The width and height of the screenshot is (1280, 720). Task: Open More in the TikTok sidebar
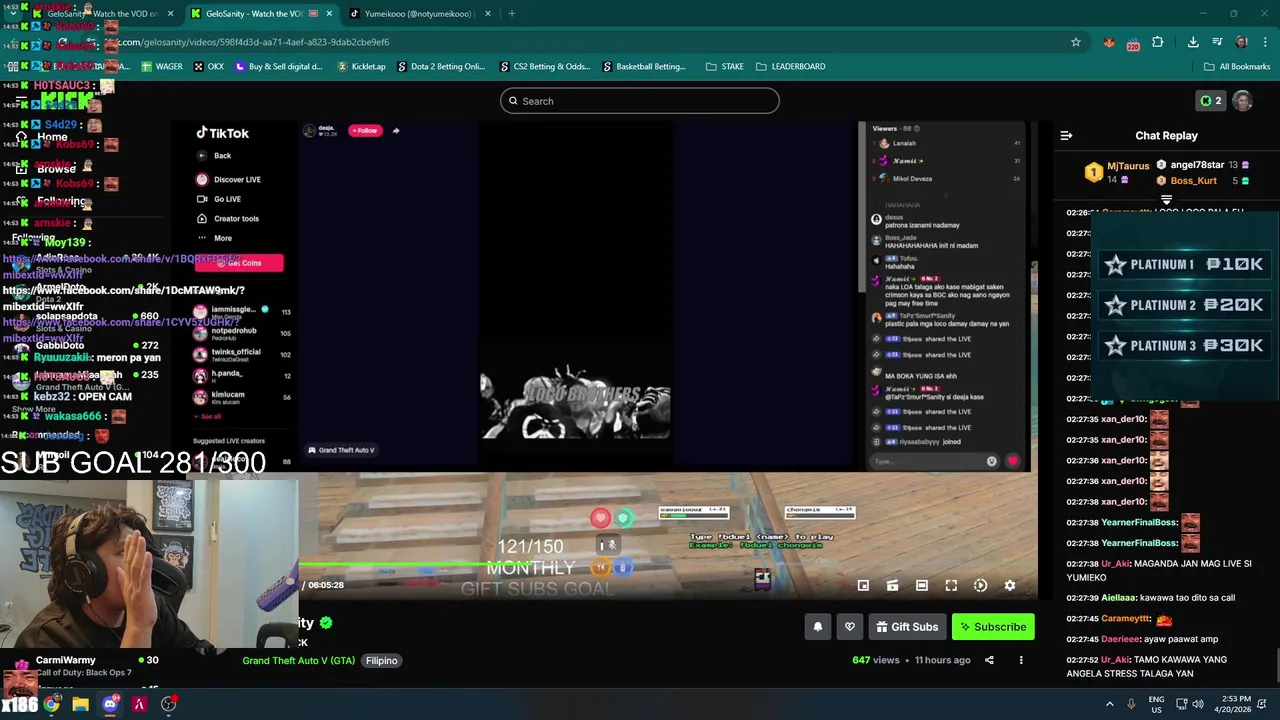coord(214,239)
